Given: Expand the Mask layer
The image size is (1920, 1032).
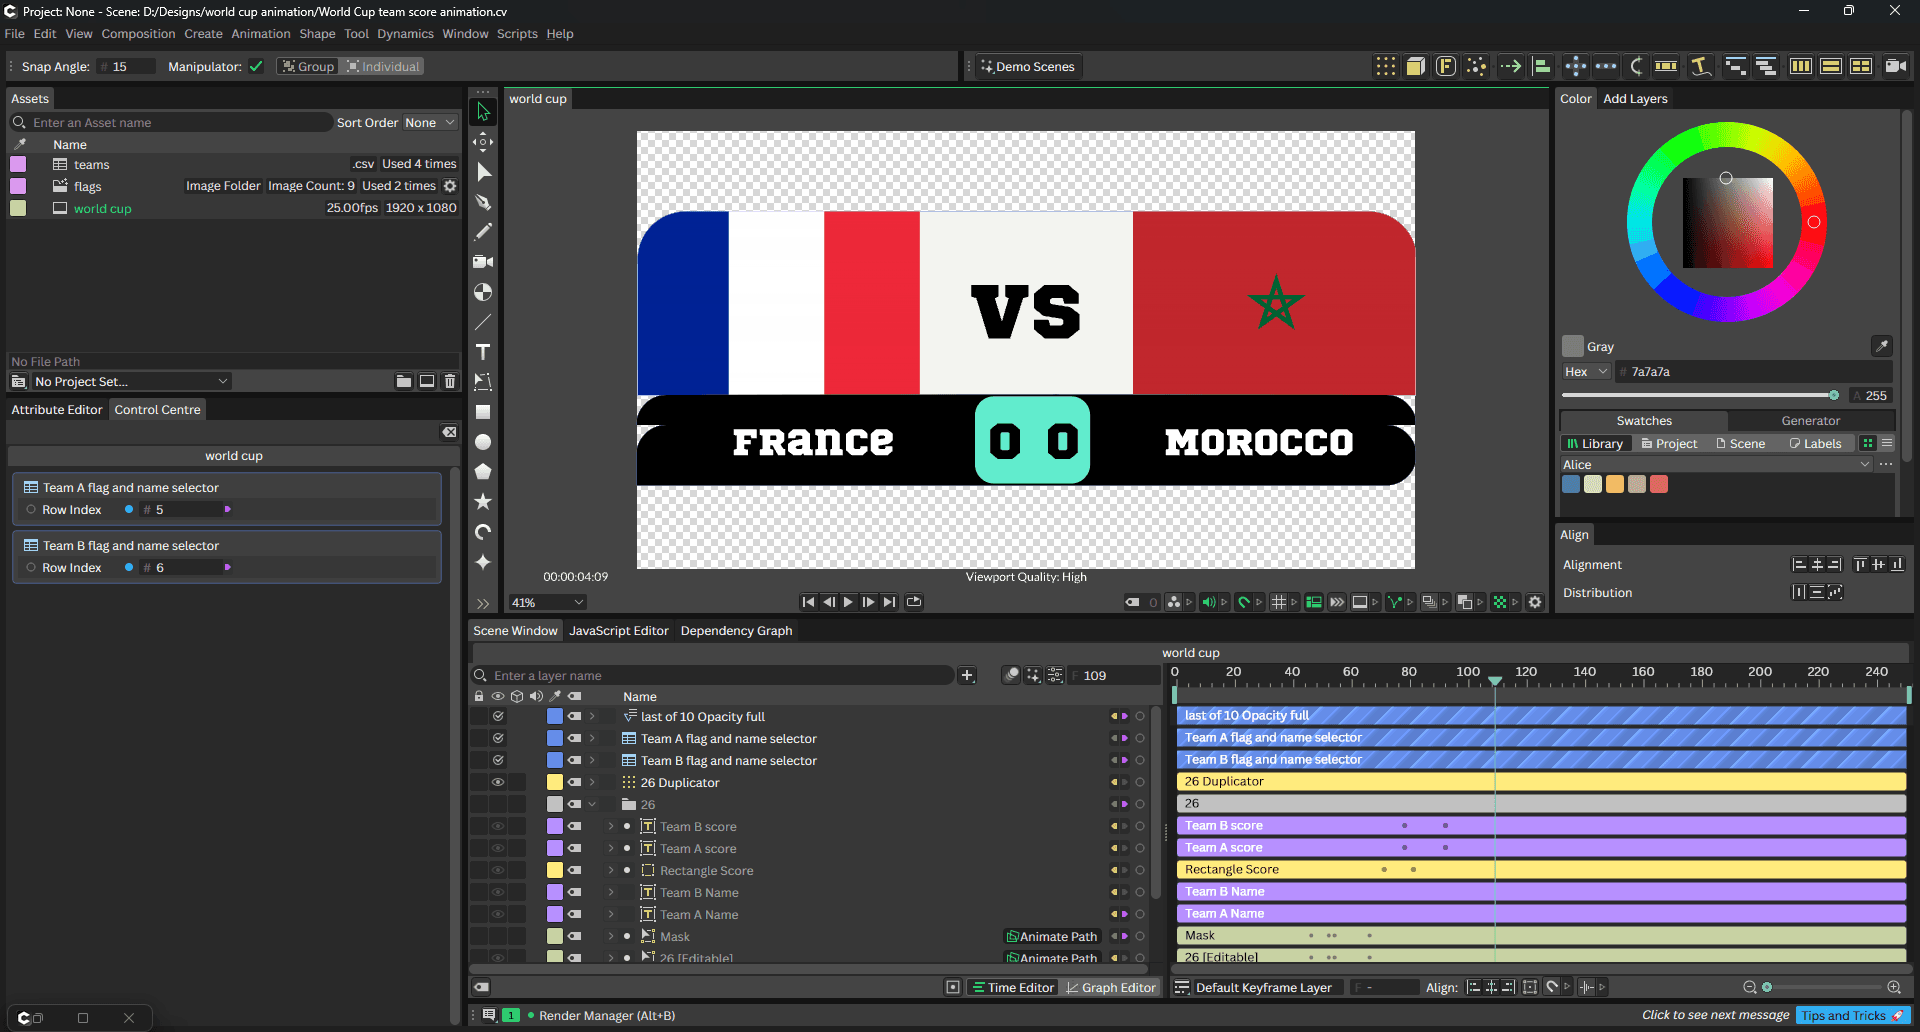Looking at the screenshot, I should [x=611, y=936].
